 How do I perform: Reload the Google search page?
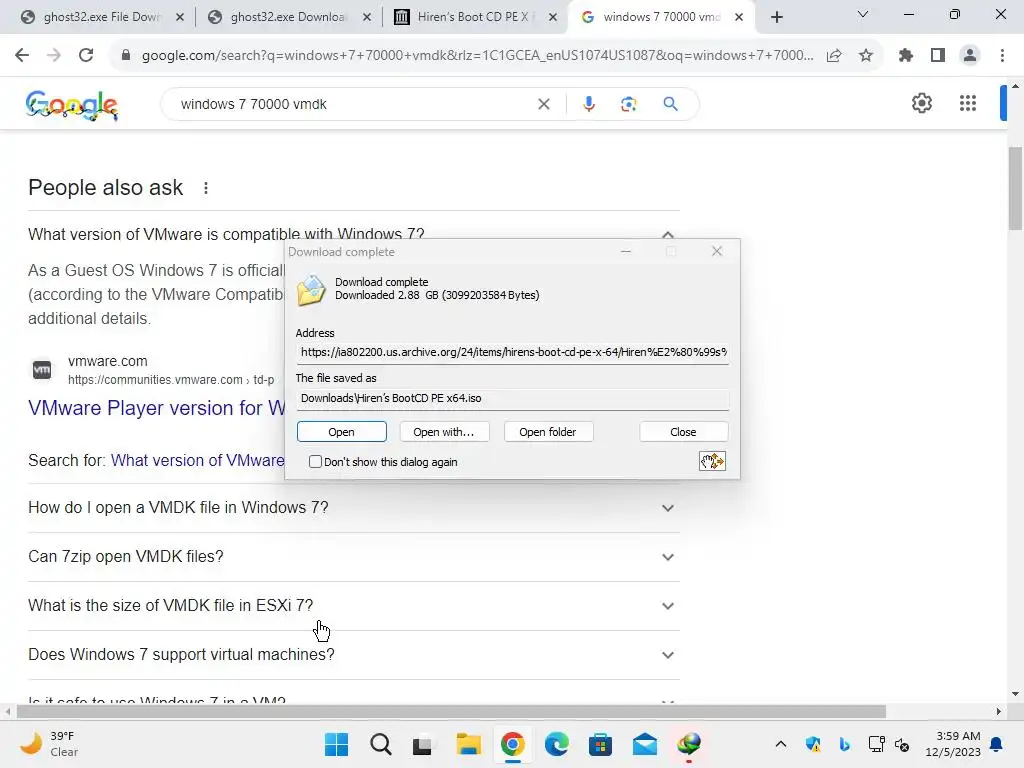(86, 56)
